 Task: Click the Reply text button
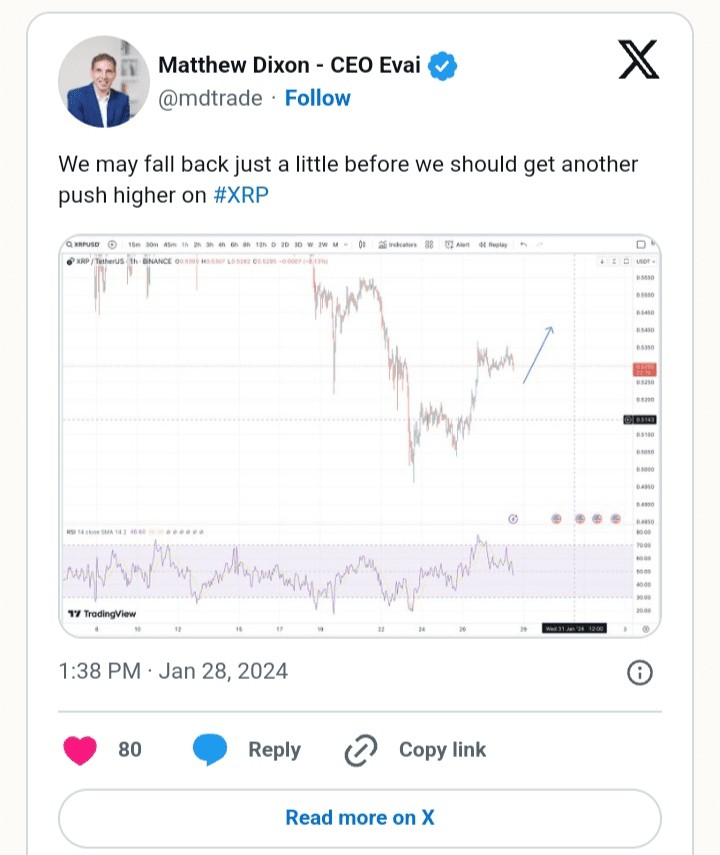(274, 750)
